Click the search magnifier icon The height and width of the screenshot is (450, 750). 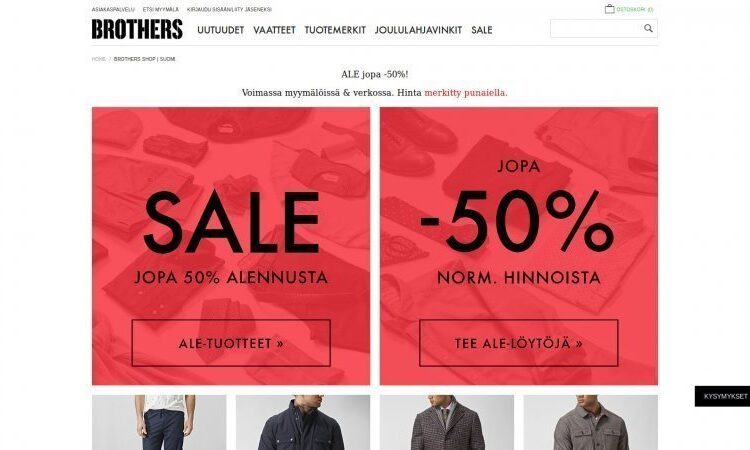point(648,28)
